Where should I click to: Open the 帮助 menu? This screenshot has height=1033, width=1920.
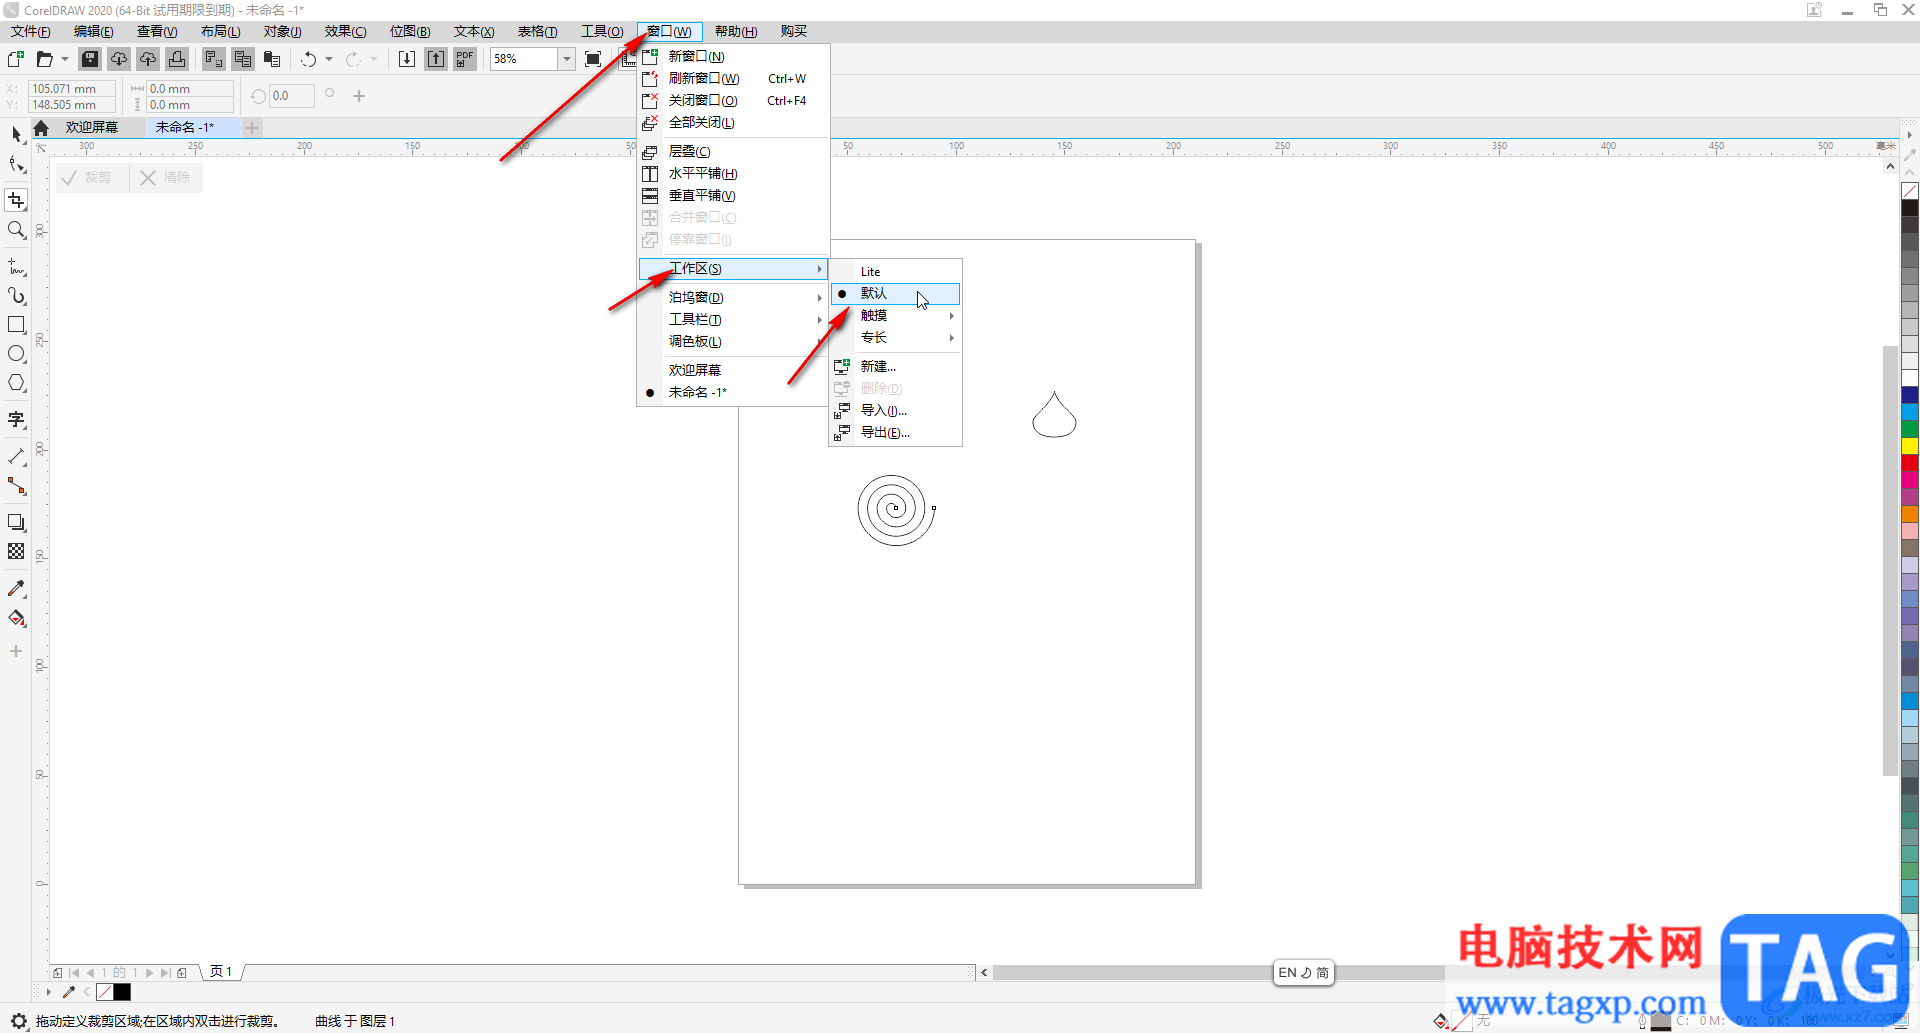tap(736, 31)
